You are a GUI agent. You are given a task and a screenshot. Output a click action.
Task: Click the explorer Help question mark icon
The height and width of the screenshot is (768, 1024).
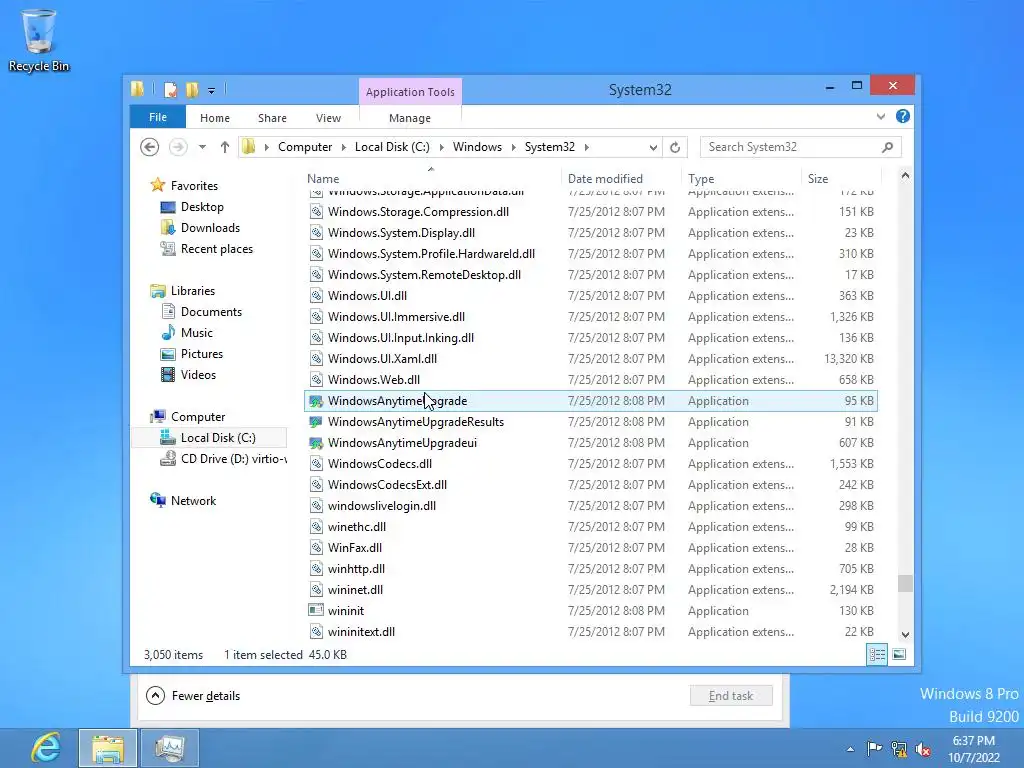pos(903,116)
